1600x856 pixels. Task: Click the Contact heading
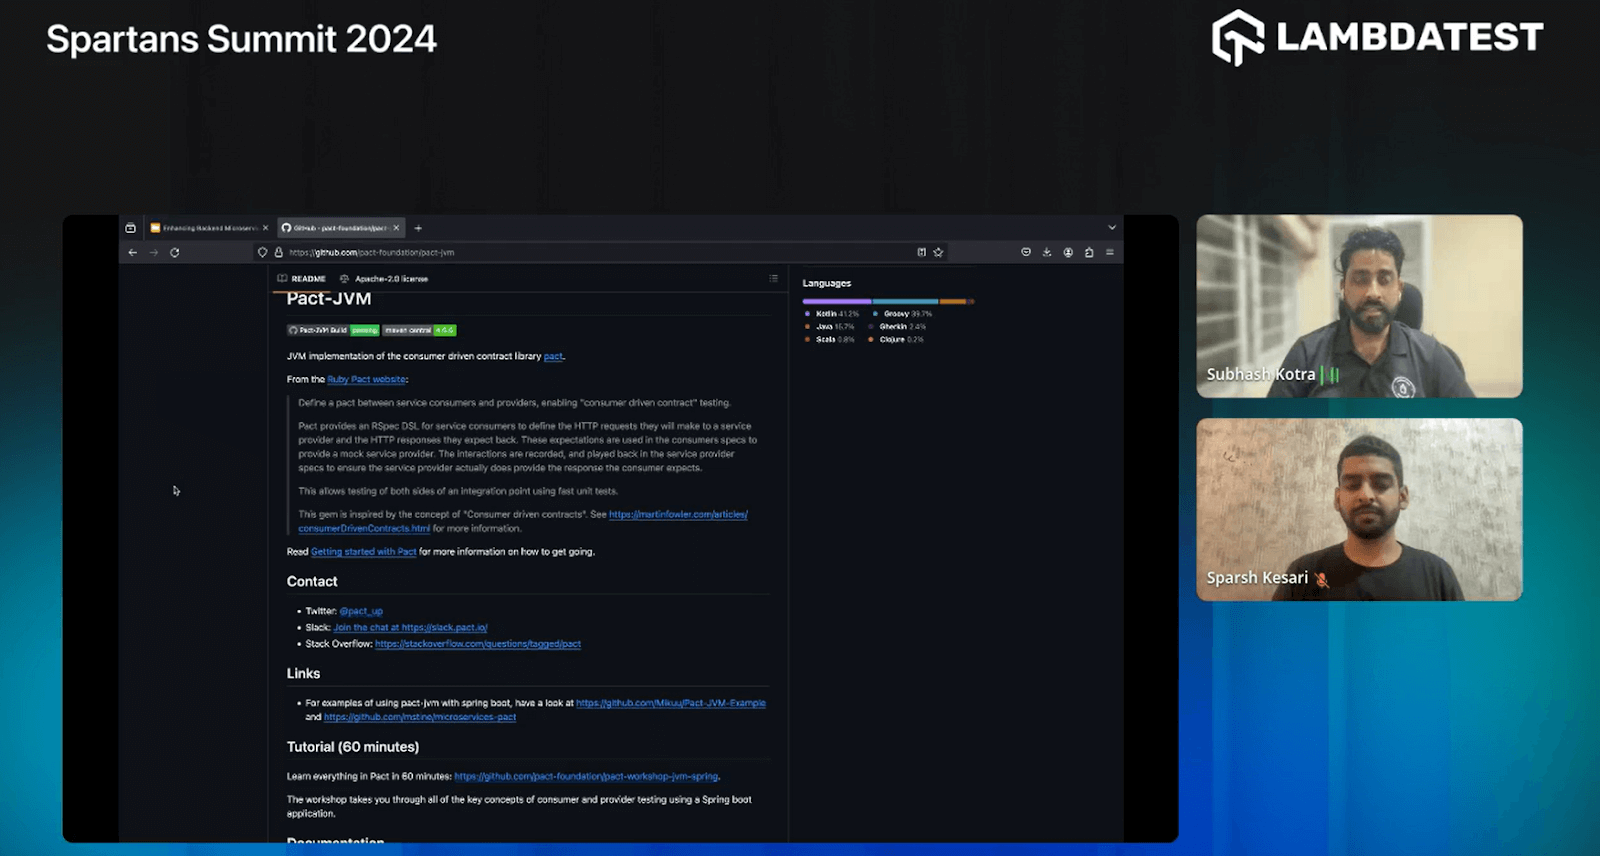(312, 582)
